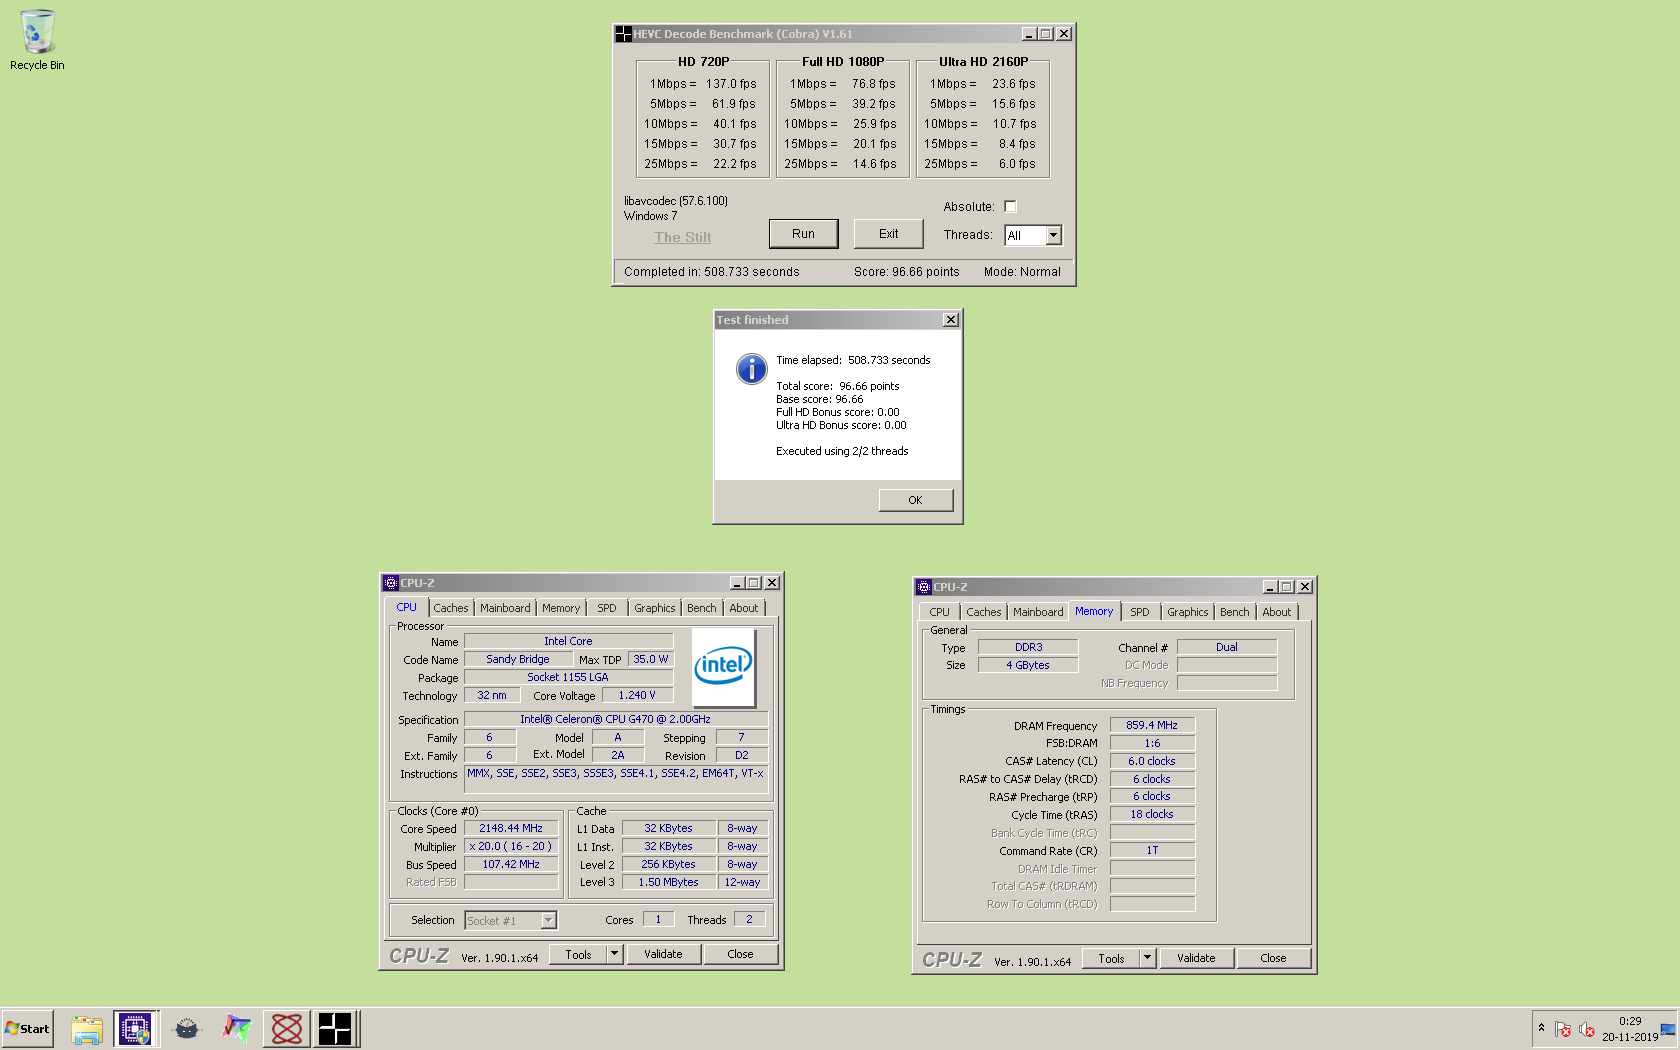Image resolution: width=1680 pixels, height=1050 pixels.
Task: Click the Core Speed 2148.44 MHz field
Action: 511,829
